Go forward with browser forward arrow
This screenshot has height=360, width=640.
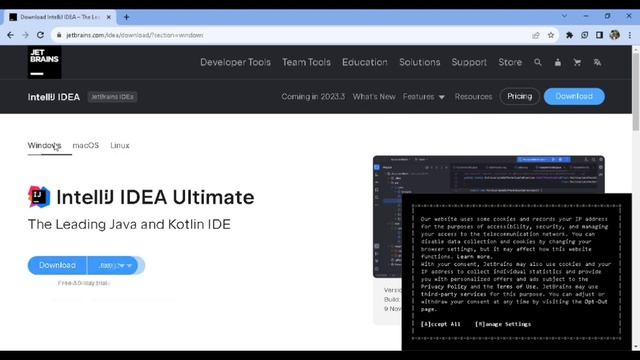point(25,35)
